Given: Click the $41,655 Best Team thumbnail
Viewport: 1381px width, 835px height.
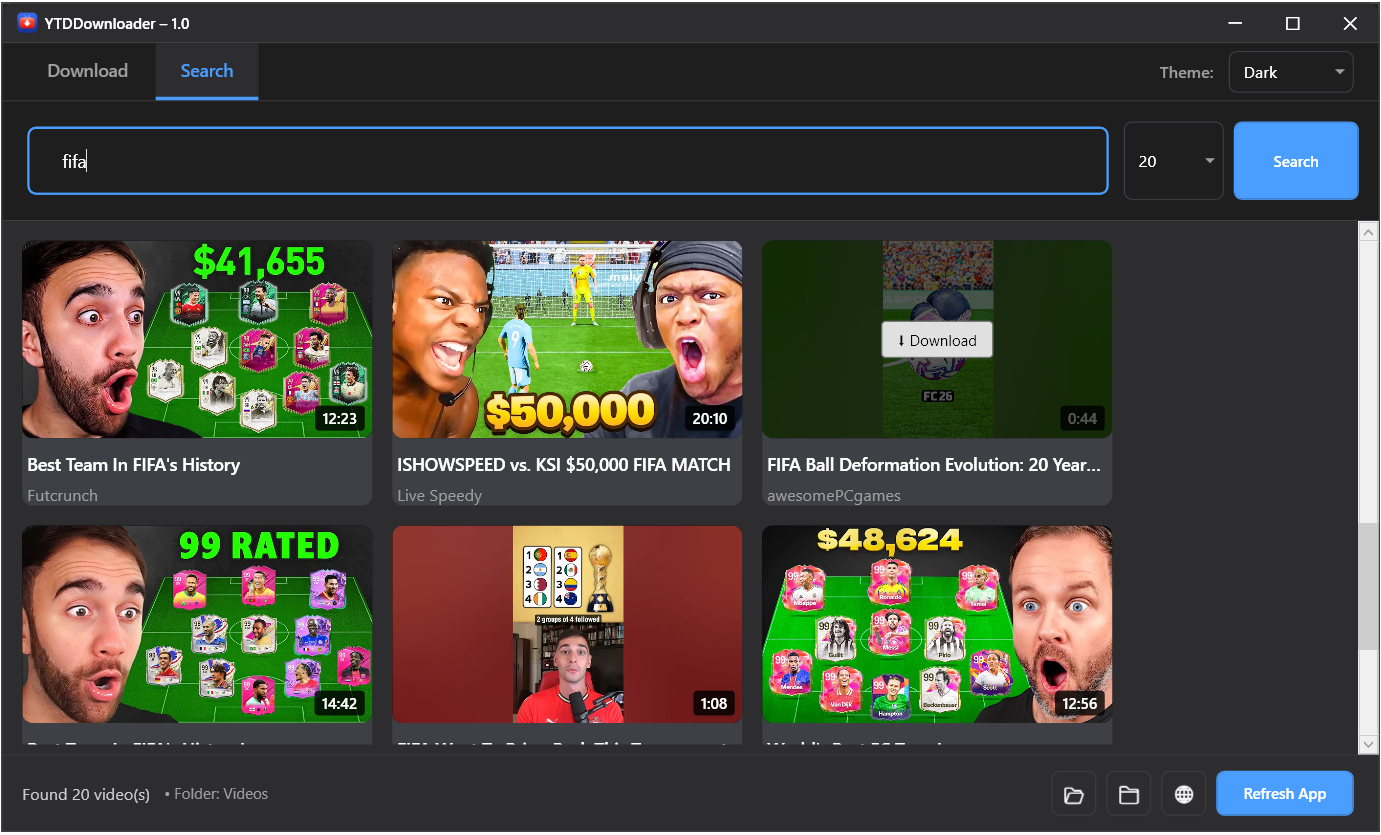Looking at the screenshot, I should (197, 339).
